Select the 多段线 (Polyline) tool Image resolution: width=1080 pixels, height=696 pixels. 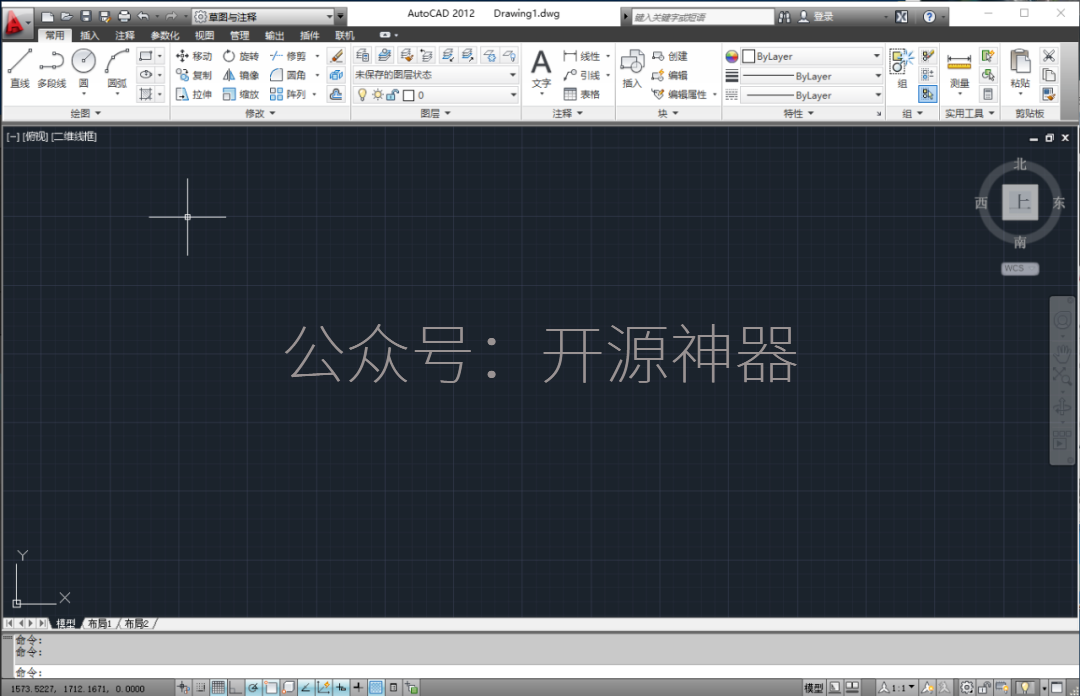pos(52,68)
